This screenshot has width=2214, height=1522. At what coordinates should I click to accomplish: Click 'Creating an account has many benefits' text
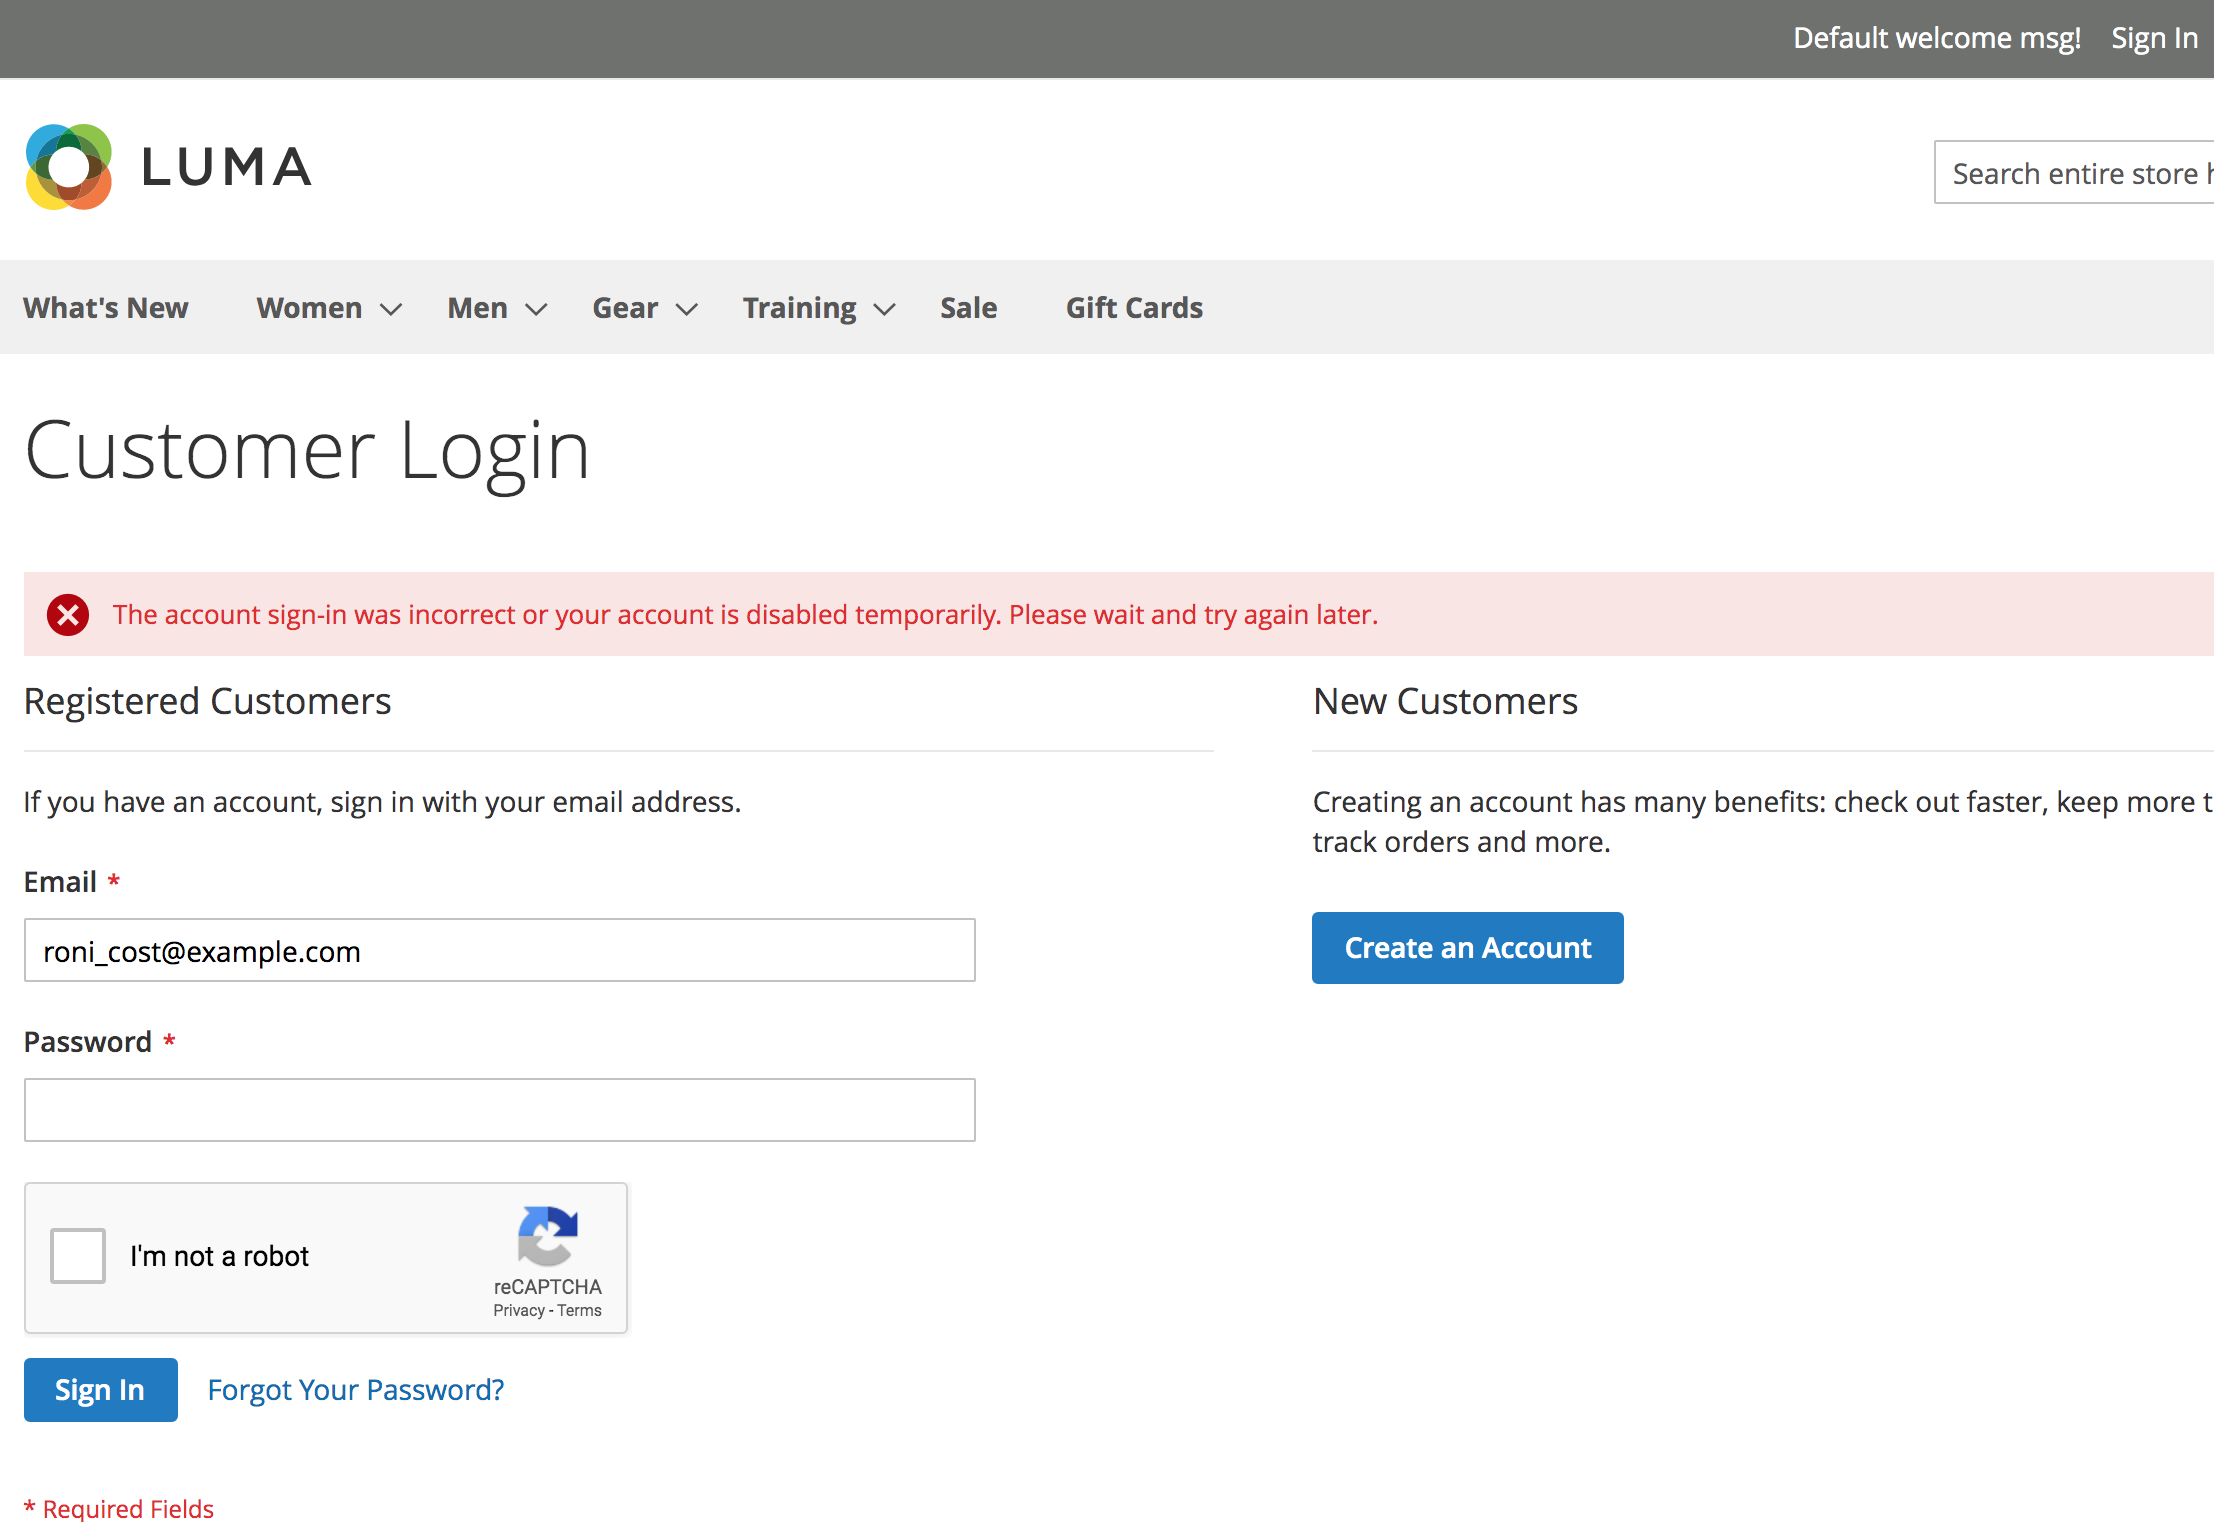1763,822
